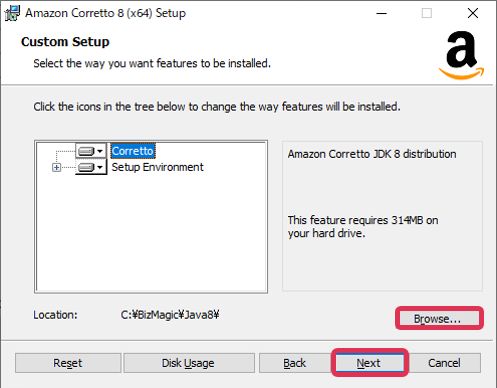Click the install location path C:¥BizMagic¥Java8¥
497x388 pixels.
click(170, 315)
